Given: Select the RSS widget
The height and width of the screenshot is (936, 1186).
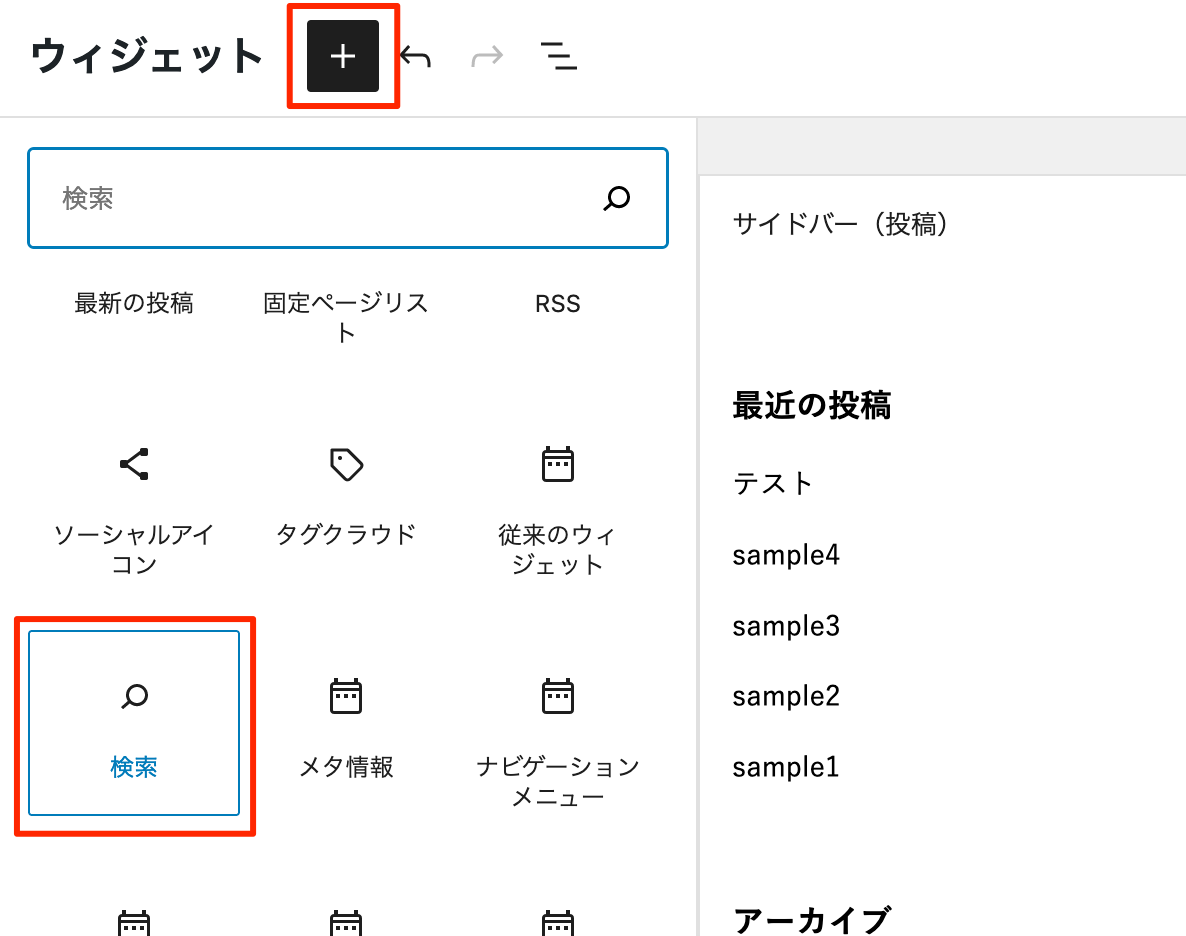Looking at the screenshot, I should (x=557, y=303).
